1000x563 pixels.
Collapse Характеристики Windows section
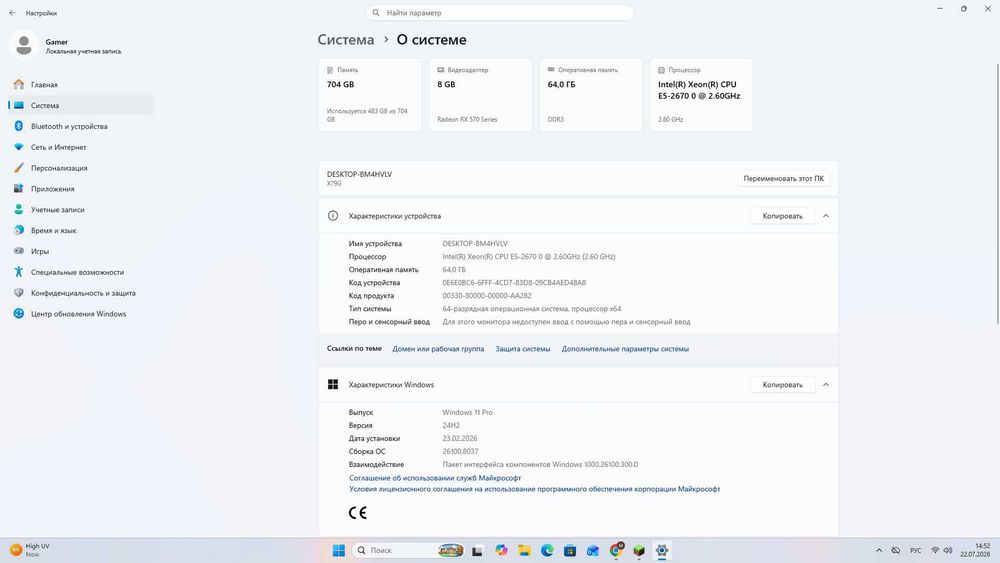(x=826, y=385)
